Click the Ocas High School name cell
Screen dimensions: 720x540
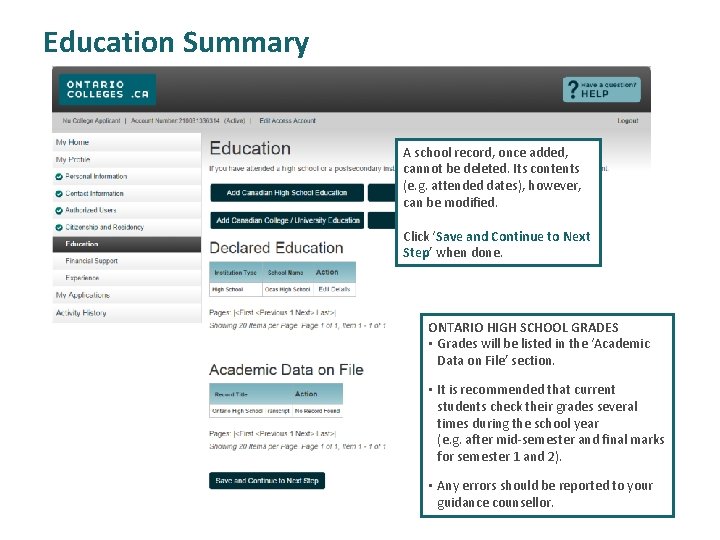point(288,289)
